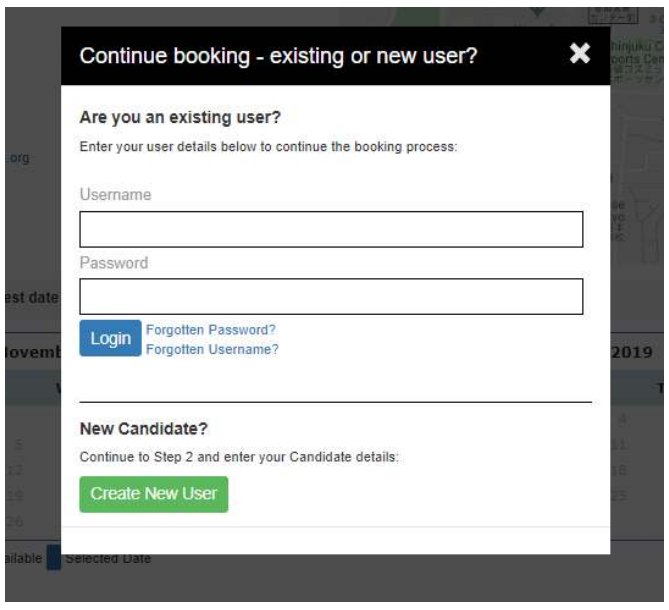Click the green Create New User button
Screen dimensions: 669x610
tap(154, 494)
